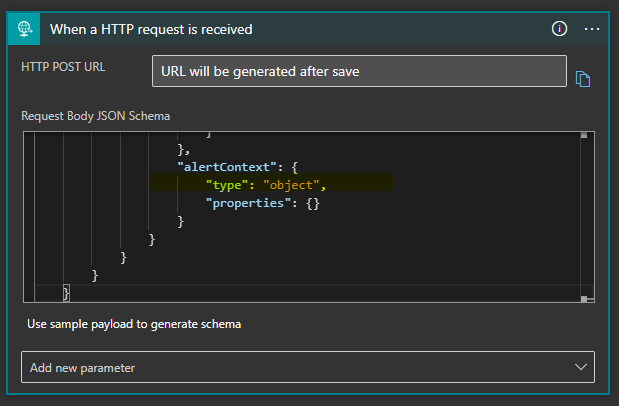
Task: Click the scrollbar bottom handle in editor
Action: tap(584, 299)
